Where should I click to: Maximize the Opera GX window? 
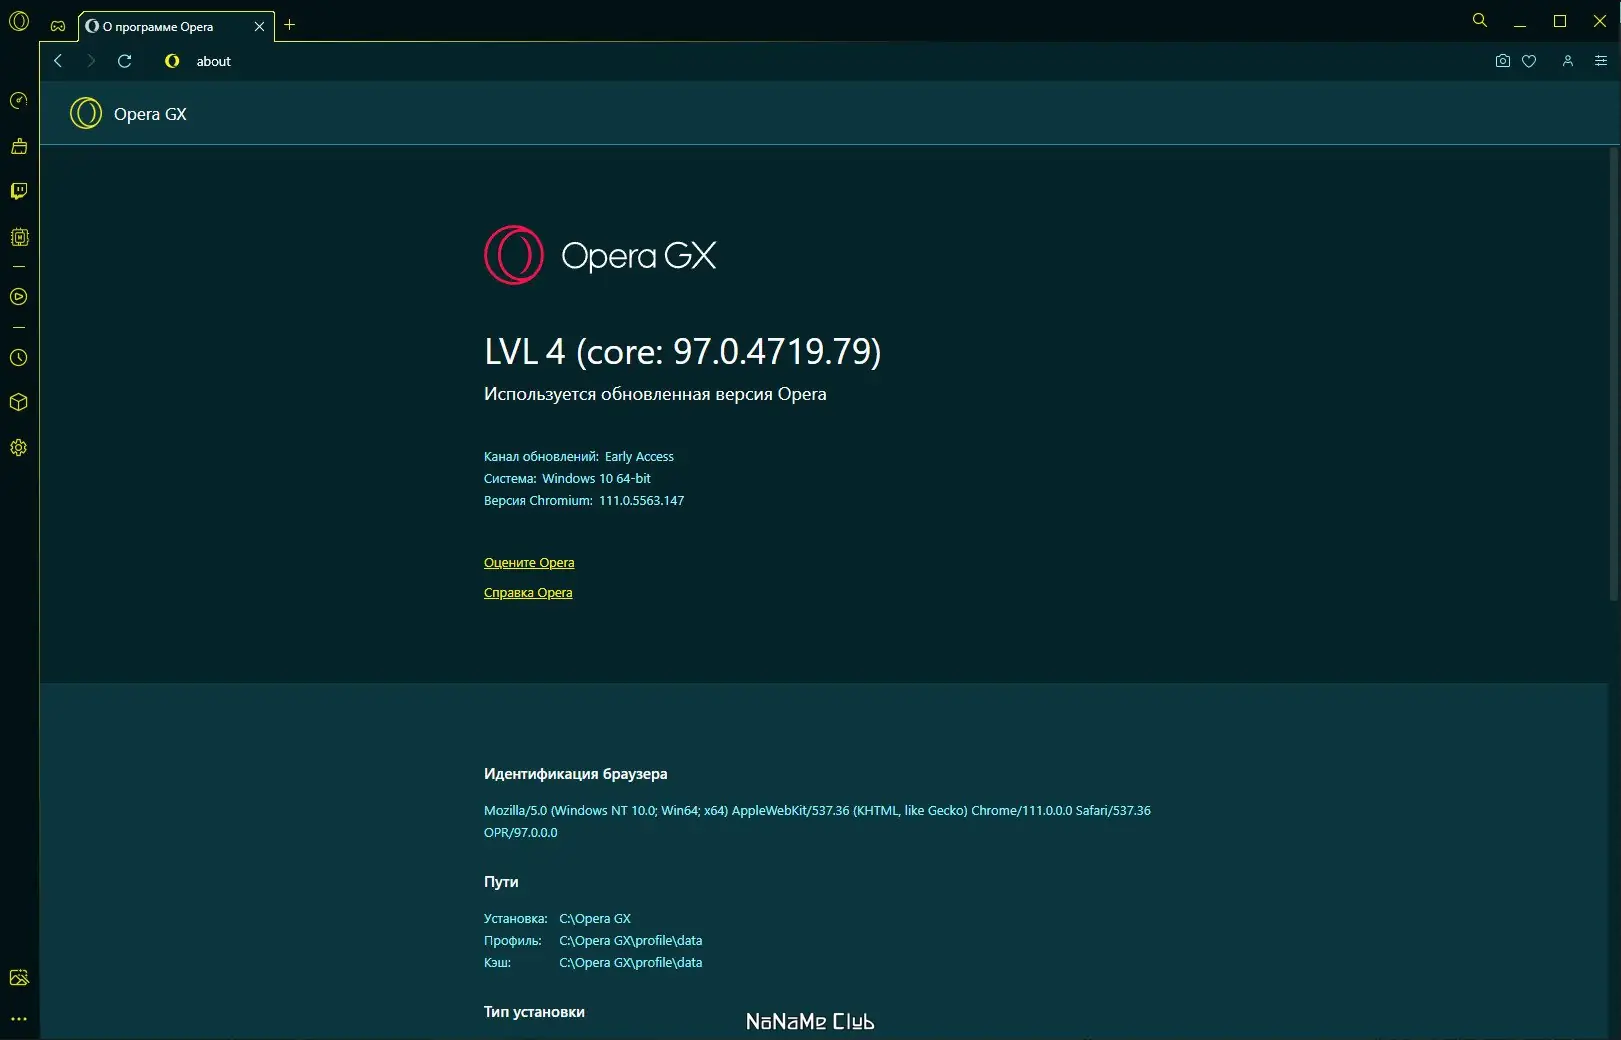point(1560,21)
